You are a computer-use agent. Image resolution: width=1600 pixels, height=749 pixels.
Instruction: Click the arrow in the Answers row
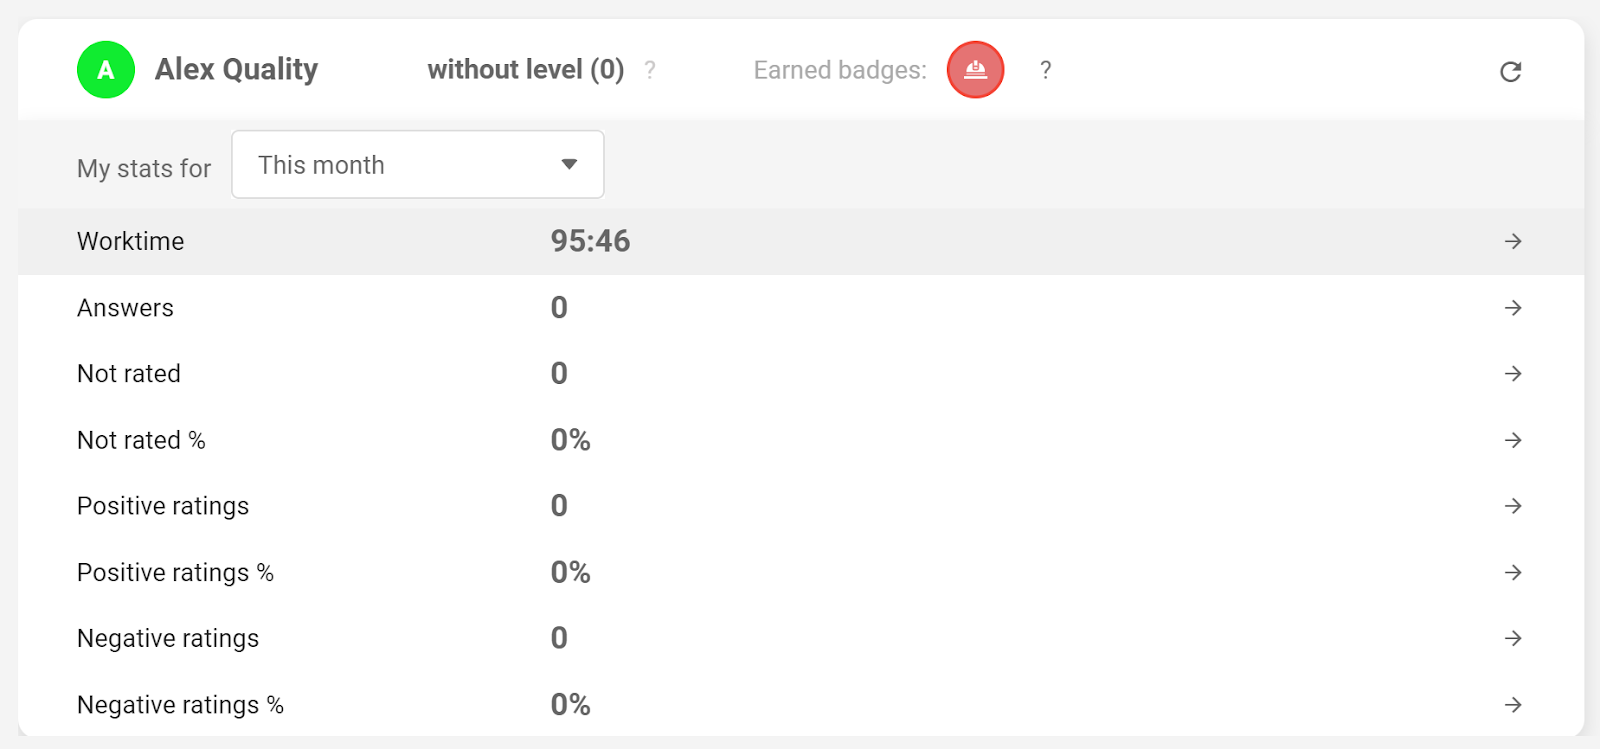click(1513, 308)
